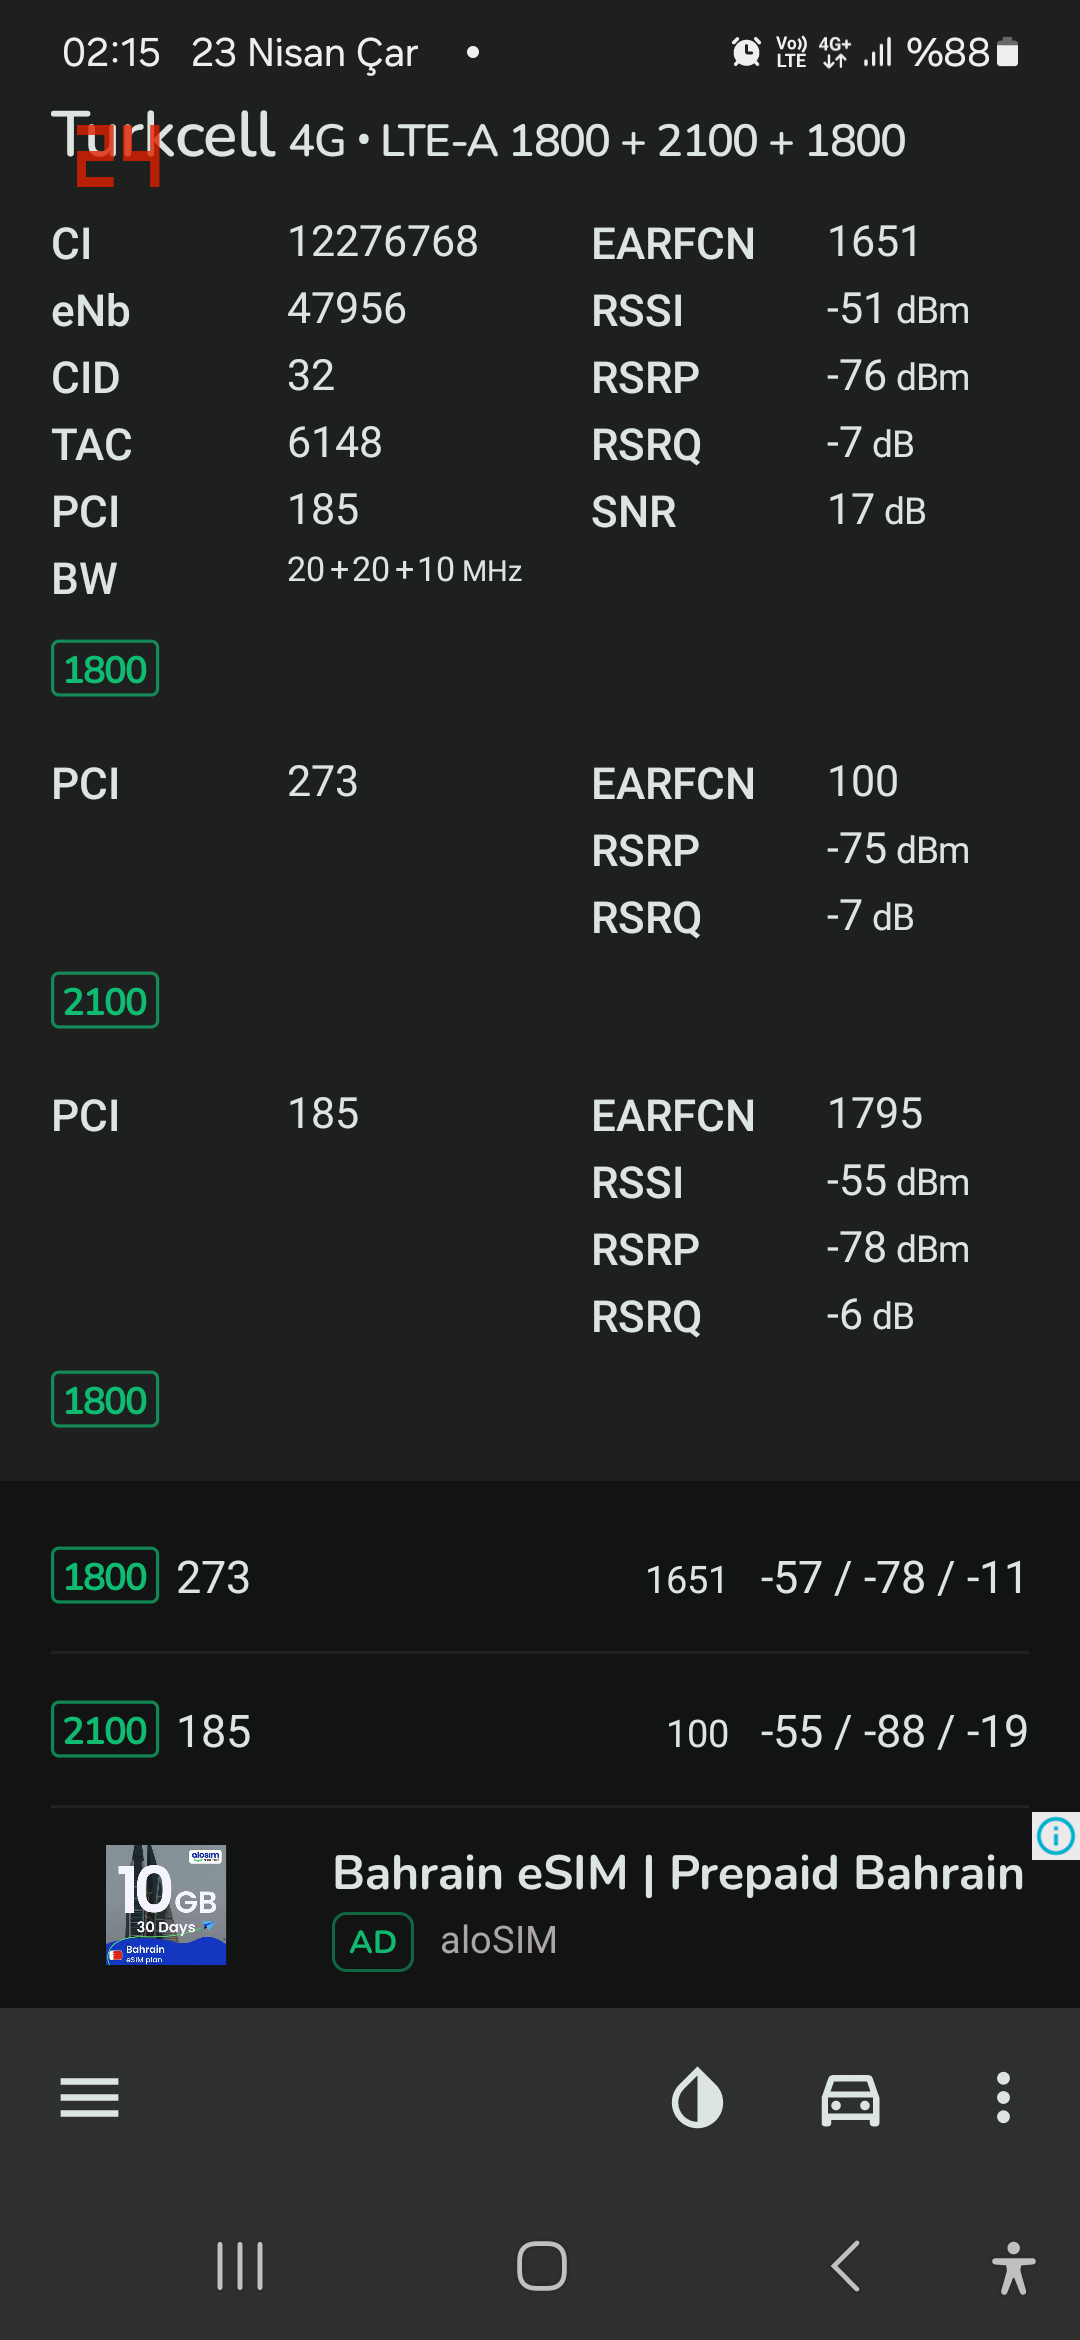Tap the Android recent apps button

(x=240, y=2266)
